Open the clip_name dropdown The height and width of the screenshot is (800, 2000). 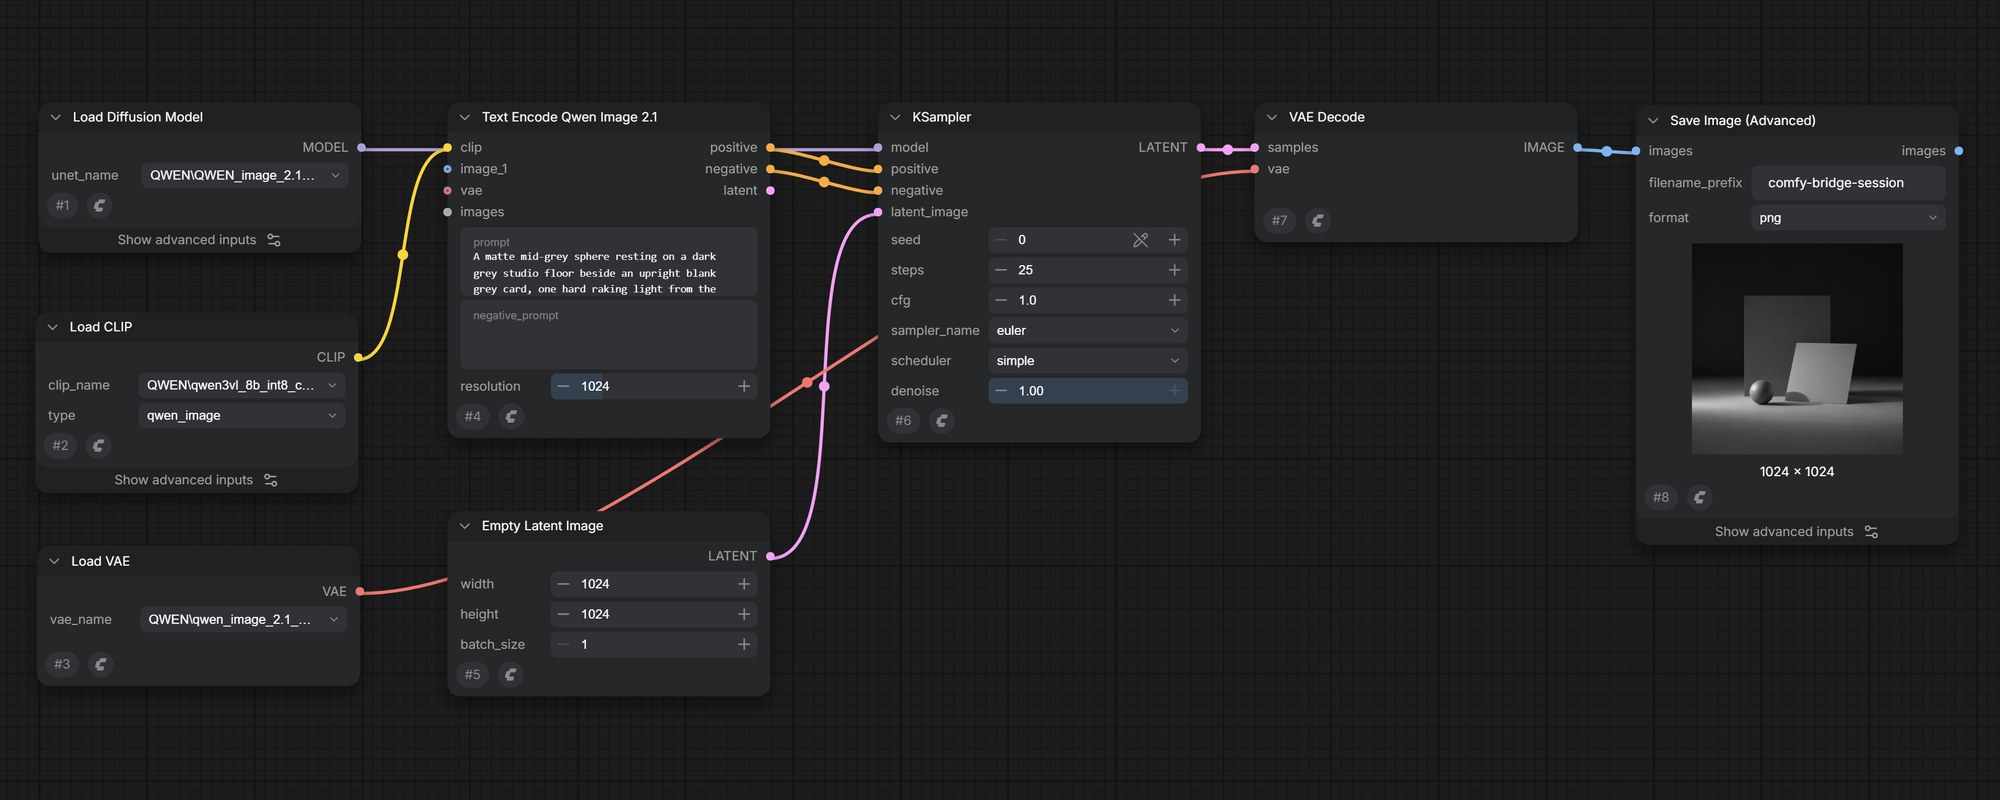pyautogui.click(x=242, y=385)
